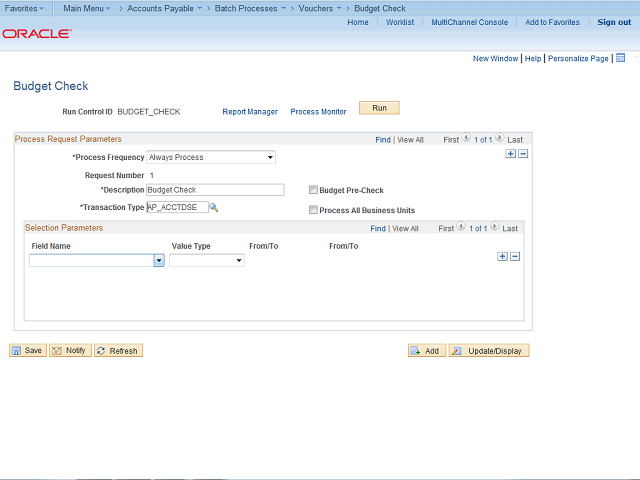Show previous row in Selection Parameters
640x480 pixels.
(461, 226)
